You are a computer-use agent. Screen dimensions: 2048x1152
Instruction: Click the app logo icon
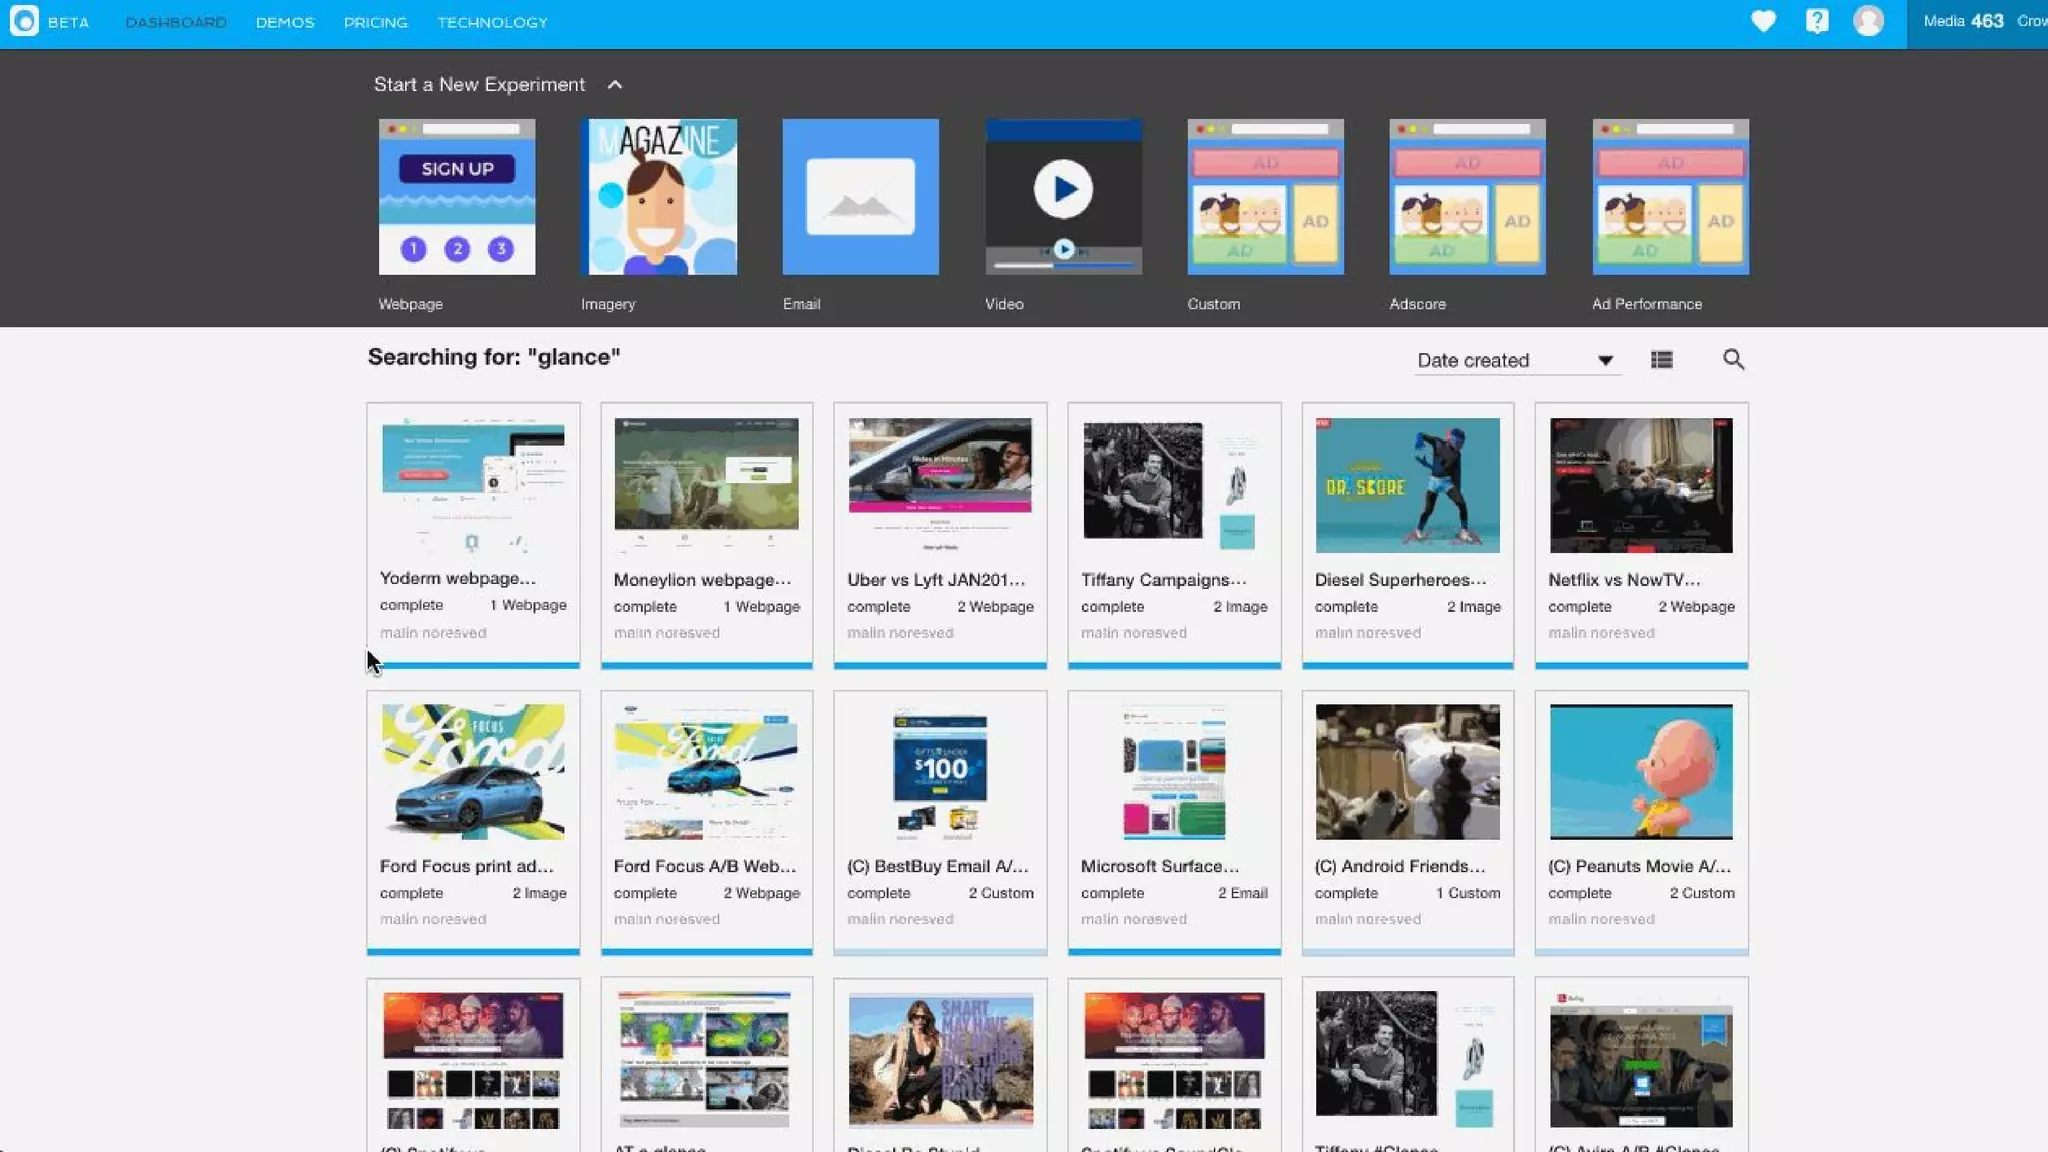click(24, 21)
